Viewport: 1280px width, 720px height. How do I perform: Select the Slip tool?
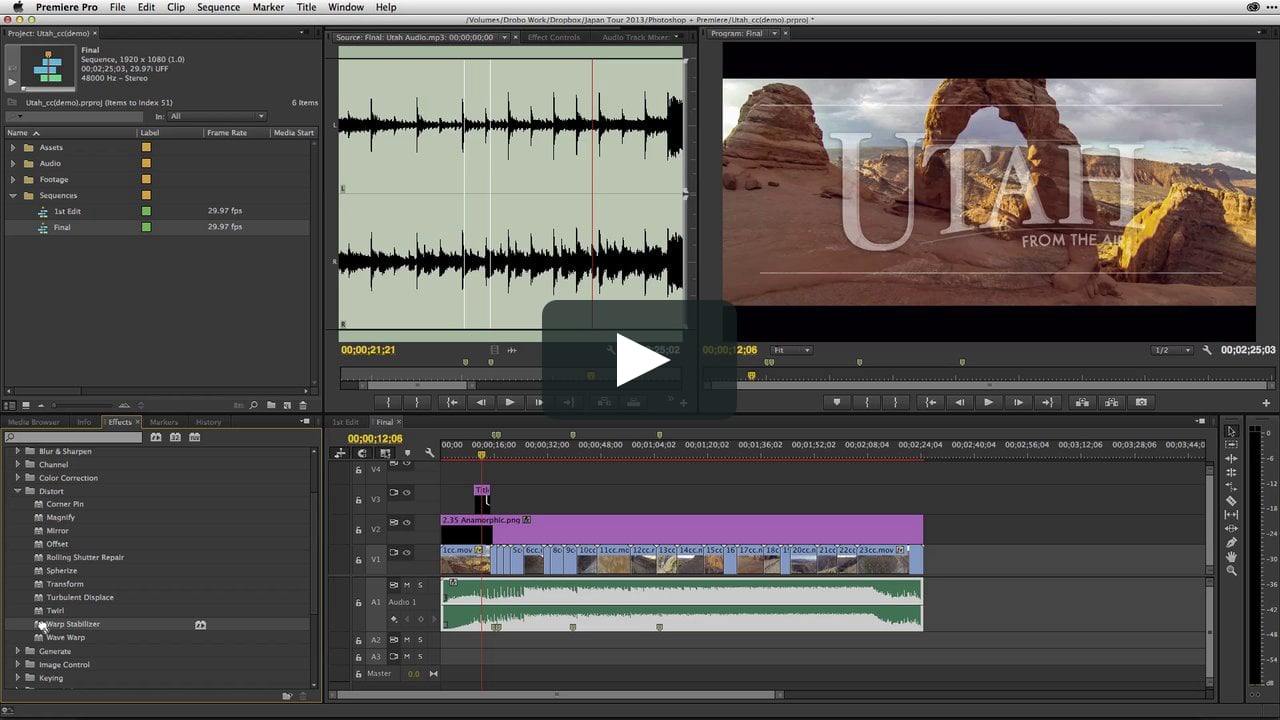click(1231, 515)
